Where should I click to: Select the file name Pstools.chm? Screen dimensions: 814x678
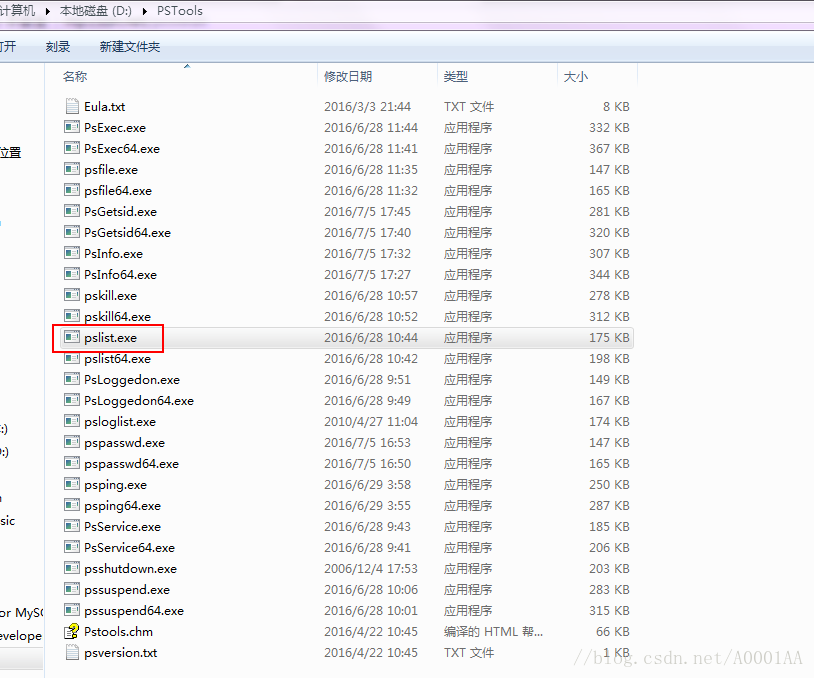tap(118, 632)
